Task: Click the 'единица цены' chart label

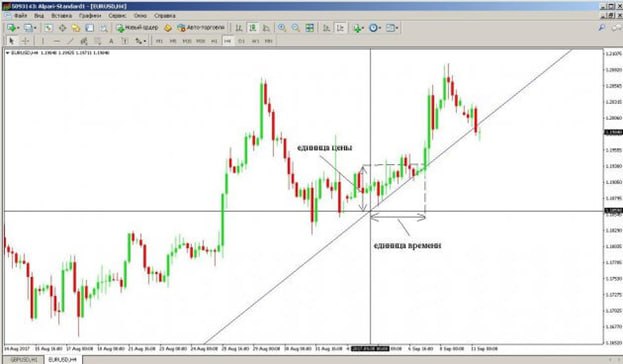Action: [x=324, y=147]
